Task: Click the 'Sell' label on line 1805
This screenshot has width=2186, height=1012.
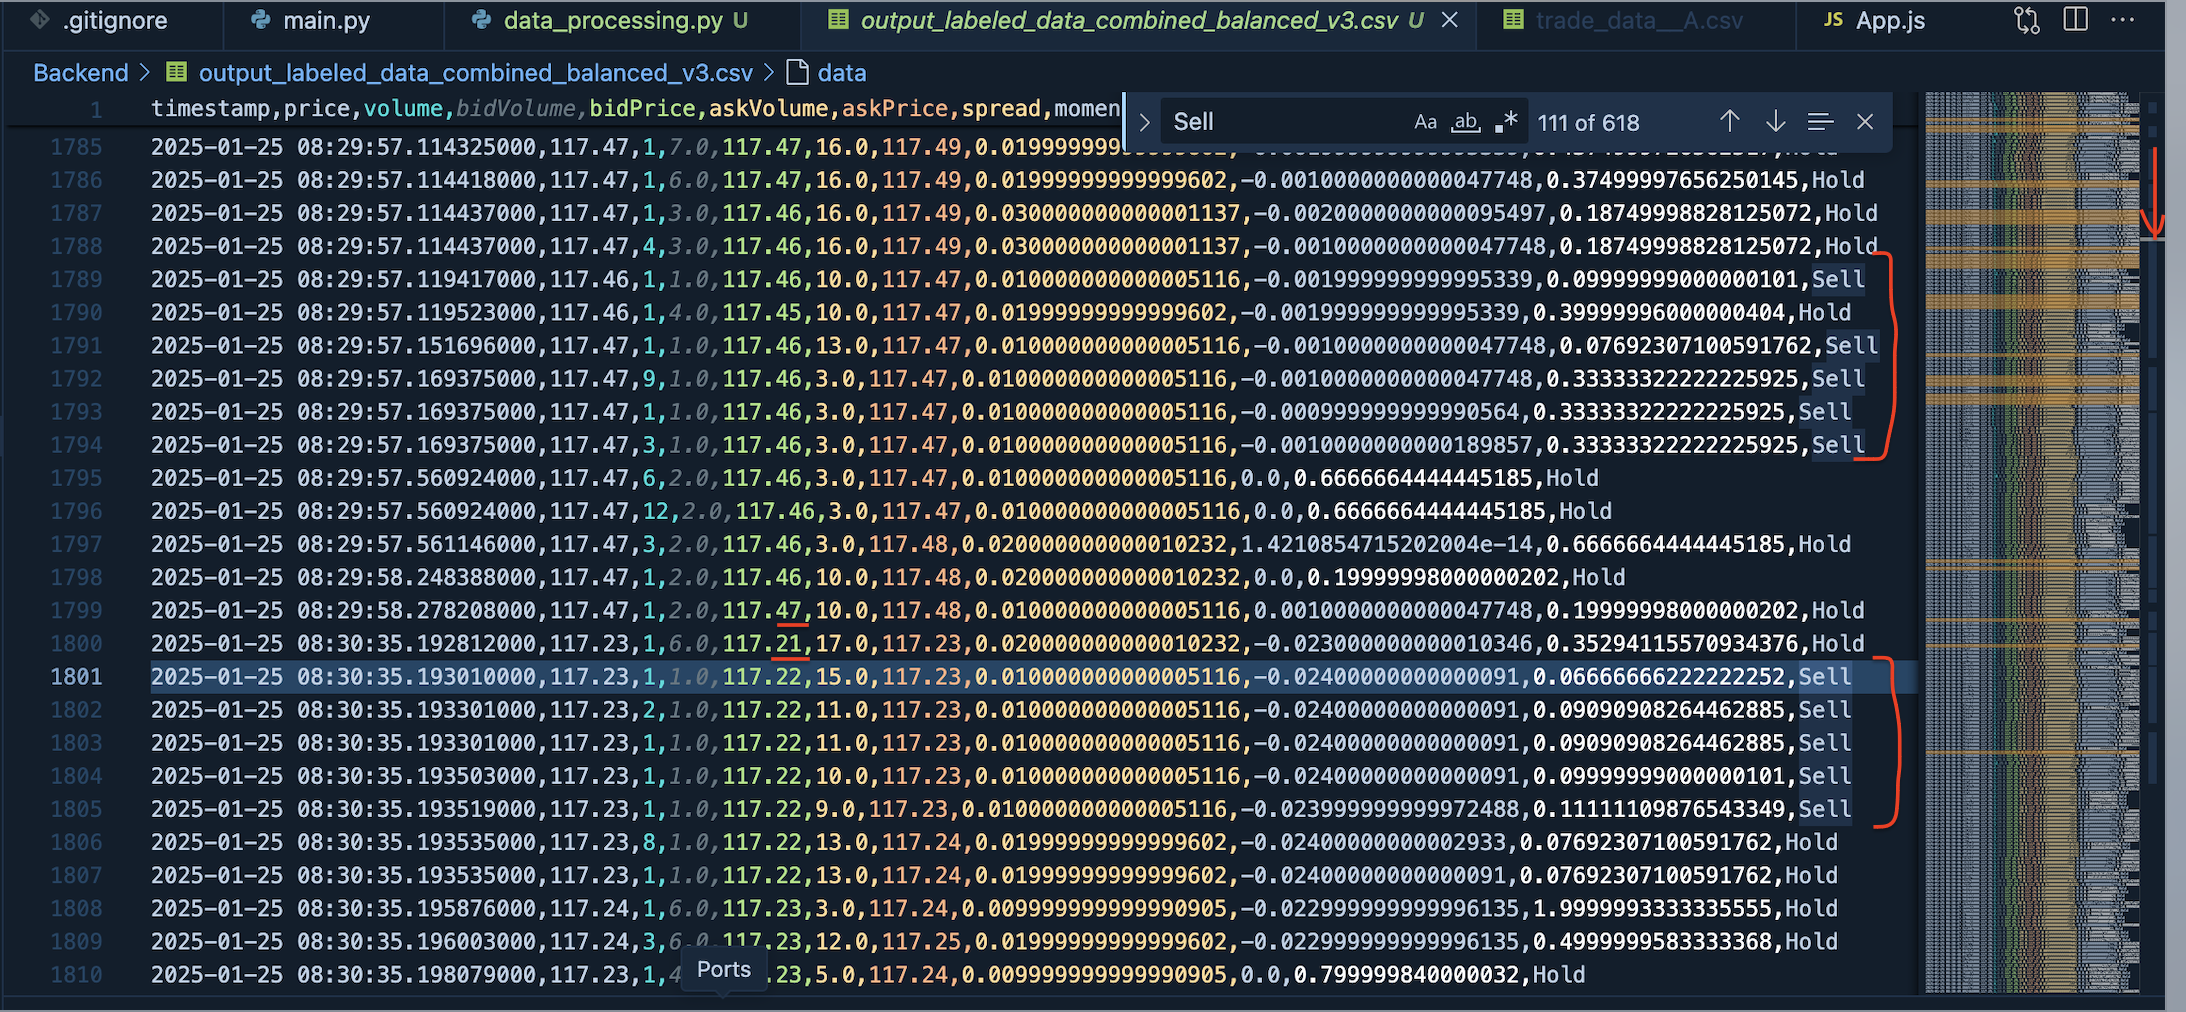Action: point(1825,809)
